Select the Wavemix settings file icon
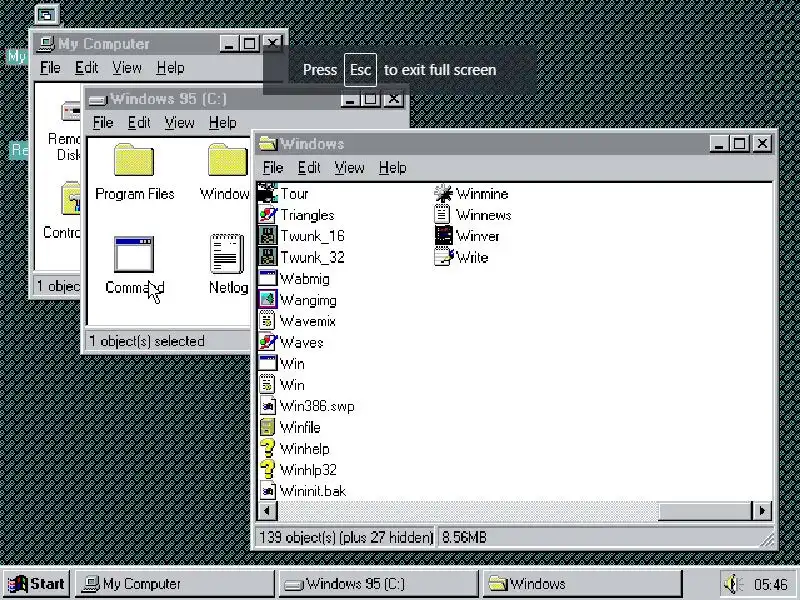 267,321
